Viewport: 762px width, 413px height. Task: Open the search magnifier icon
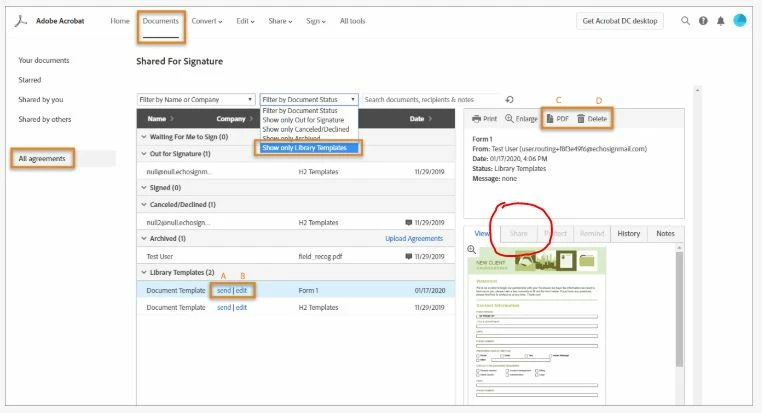[x=685, y=21]
